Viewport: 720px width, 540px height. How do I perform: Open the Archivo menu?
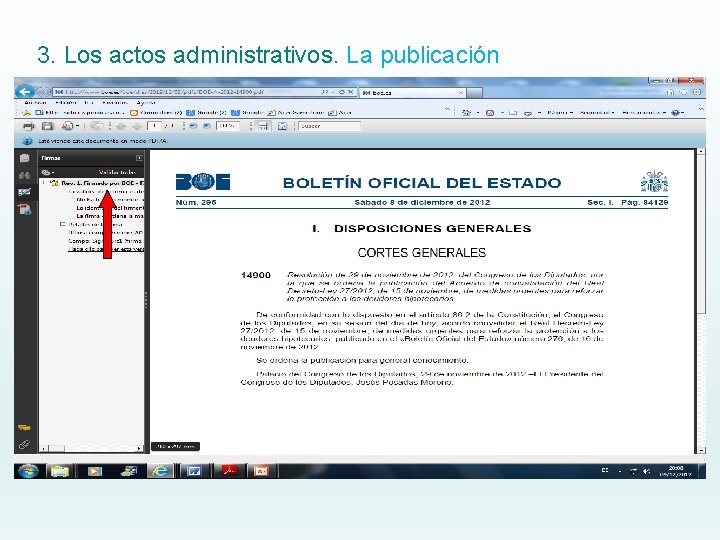tap(35, 102)
